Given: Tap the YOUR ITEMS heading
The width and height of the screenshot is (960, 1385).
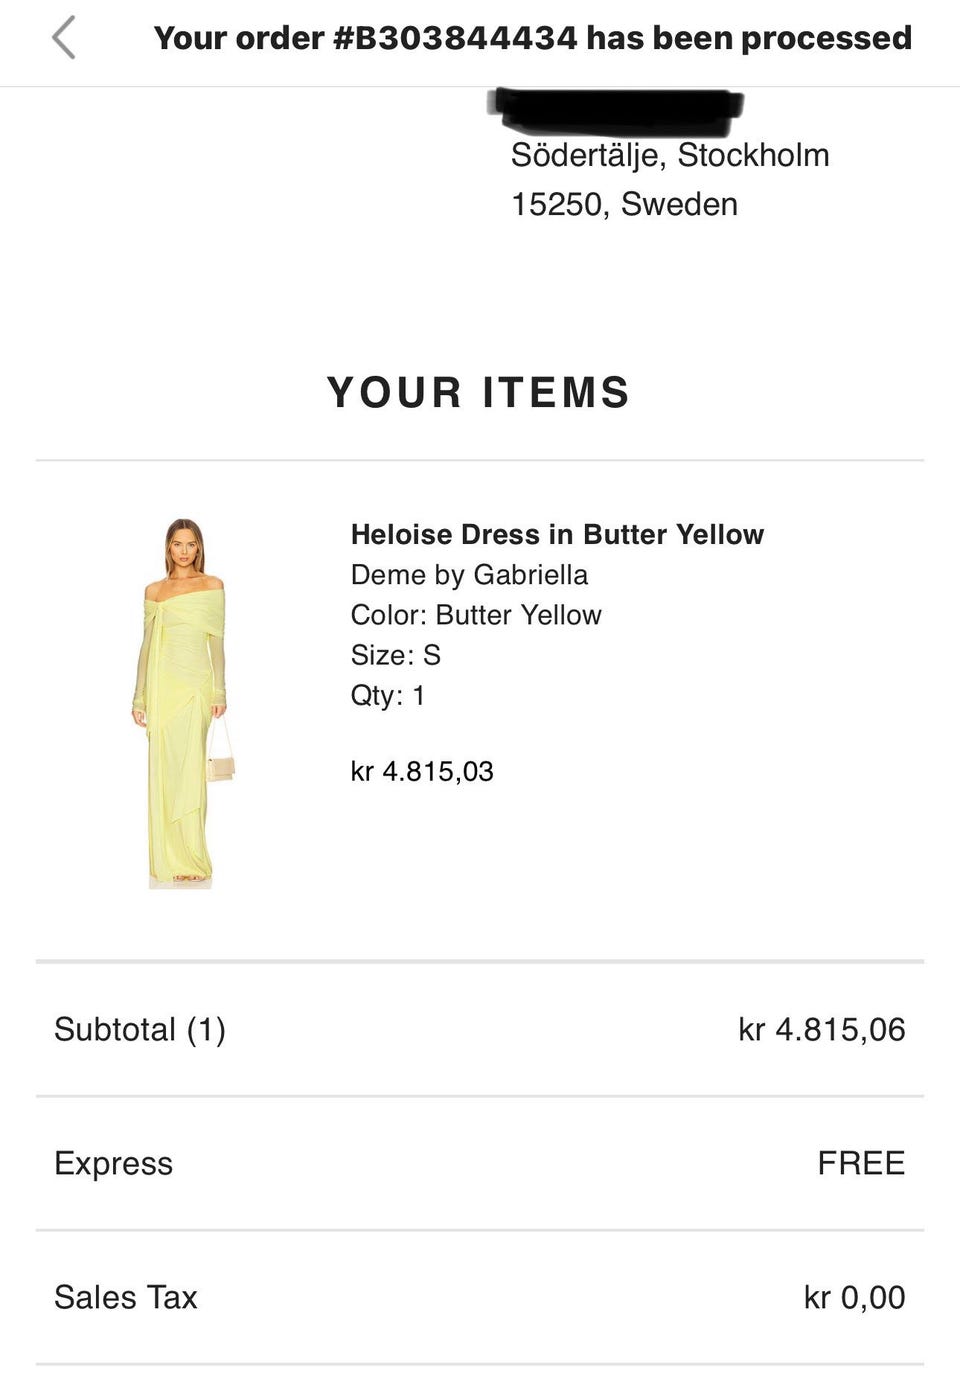Looking at the screenshot, I should [479, 392].
